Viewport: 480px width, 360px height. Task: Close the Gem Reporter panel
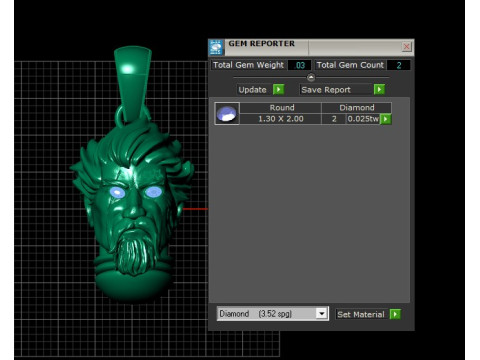(406, 47)
